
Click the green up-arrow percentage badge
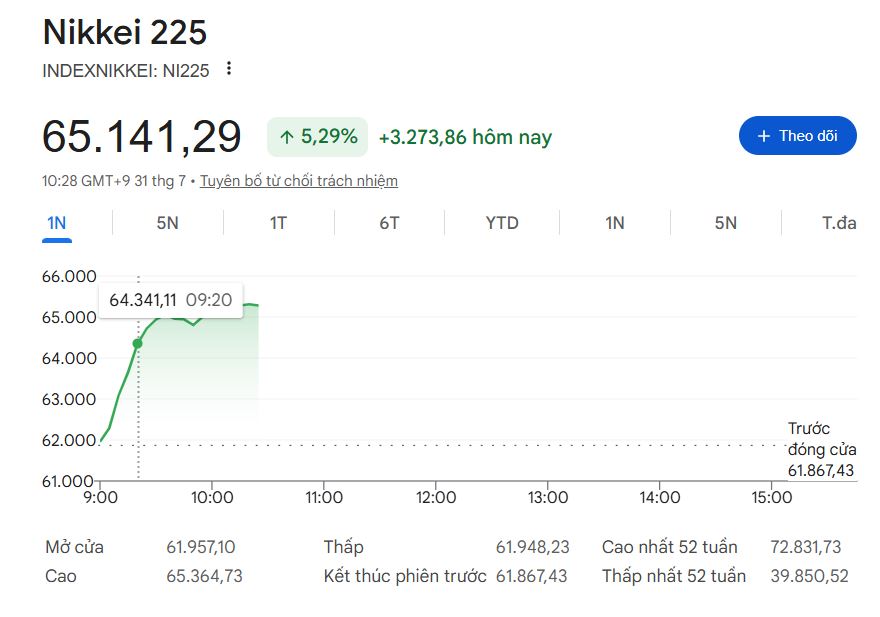pyautogui.click(x=318, y=136)
